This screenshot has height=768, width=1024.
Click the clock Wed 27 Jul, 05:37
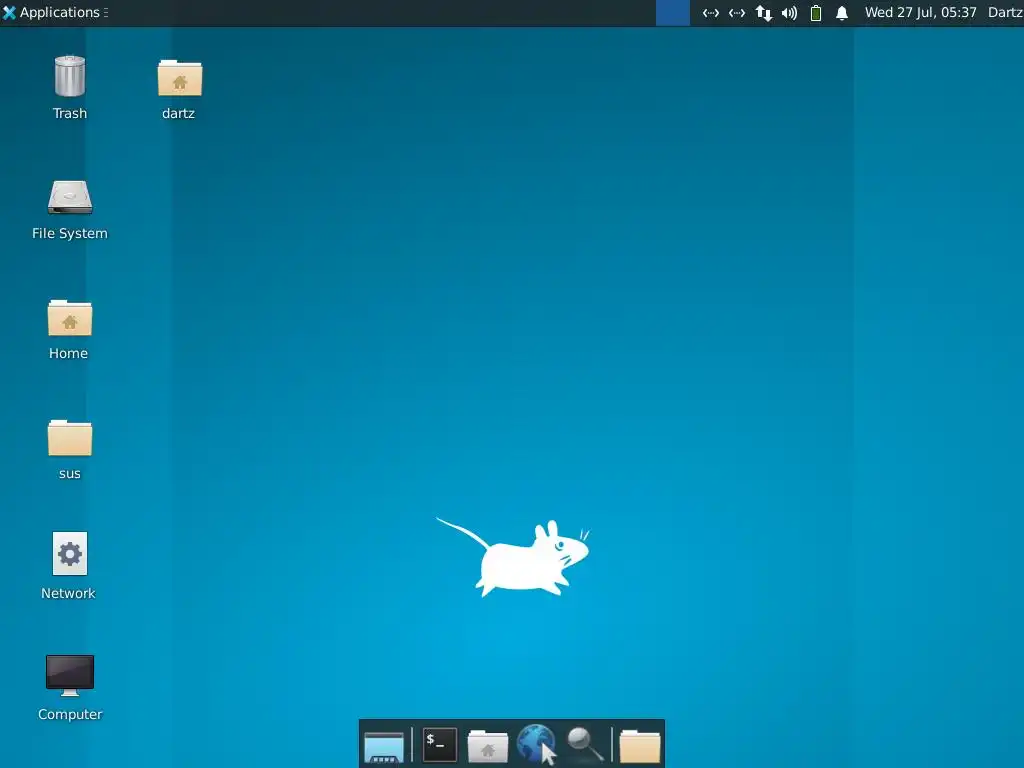coord(920,12)
